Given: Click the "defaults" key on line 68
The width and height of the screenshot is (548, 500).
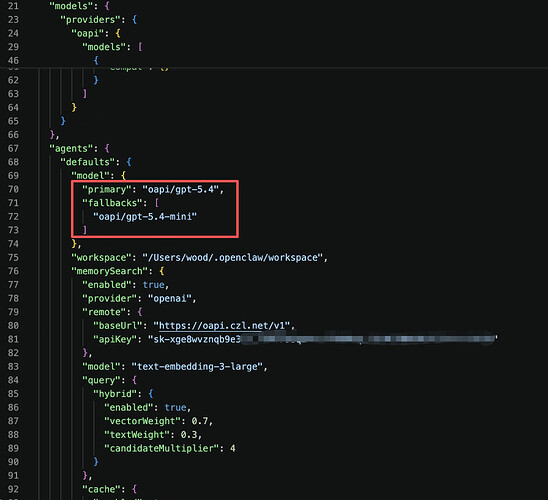Looking at the screenshot, I should pyautogui.click(x=87, y=162).
